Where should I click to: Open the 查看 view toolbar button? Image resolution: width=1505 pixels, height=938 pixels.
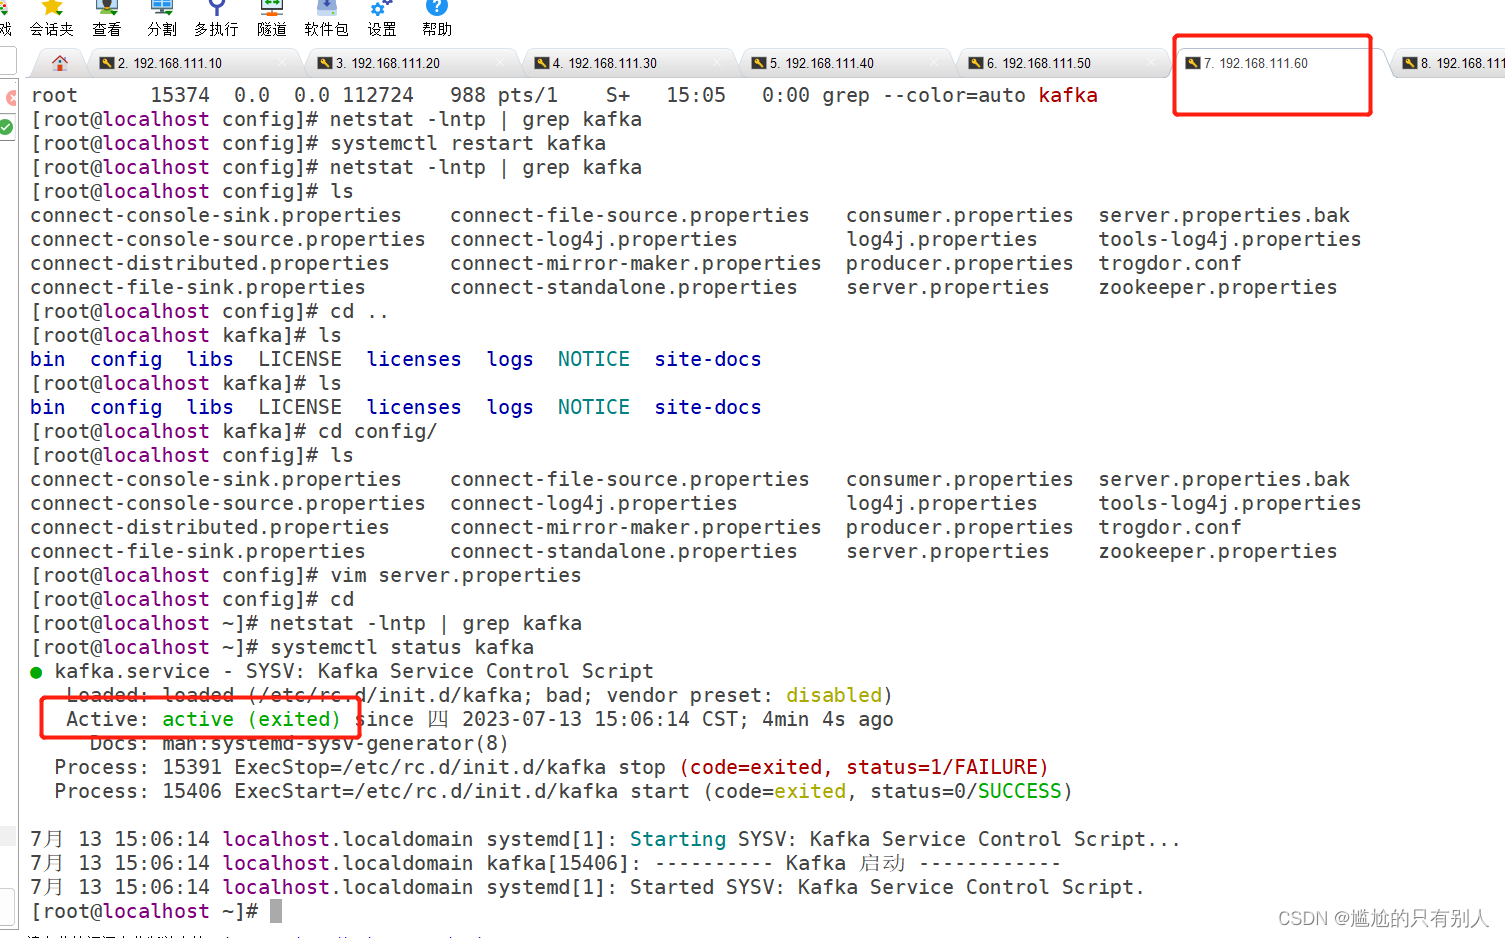(107, 19)
